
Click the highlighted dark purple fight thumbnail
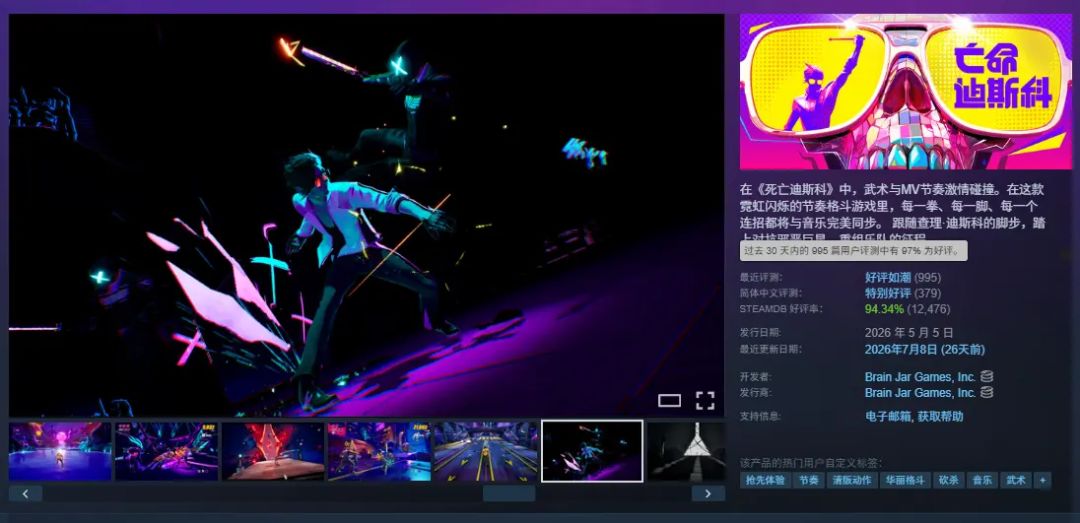pyautogui.click(x=592, y=451)
